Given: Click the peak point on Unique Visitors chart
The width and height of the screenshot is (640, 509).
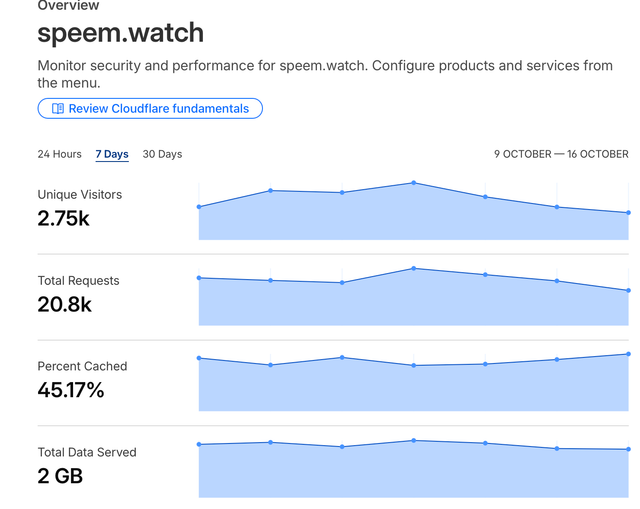Looking at the screenshot, I should (x=413, y=183).
